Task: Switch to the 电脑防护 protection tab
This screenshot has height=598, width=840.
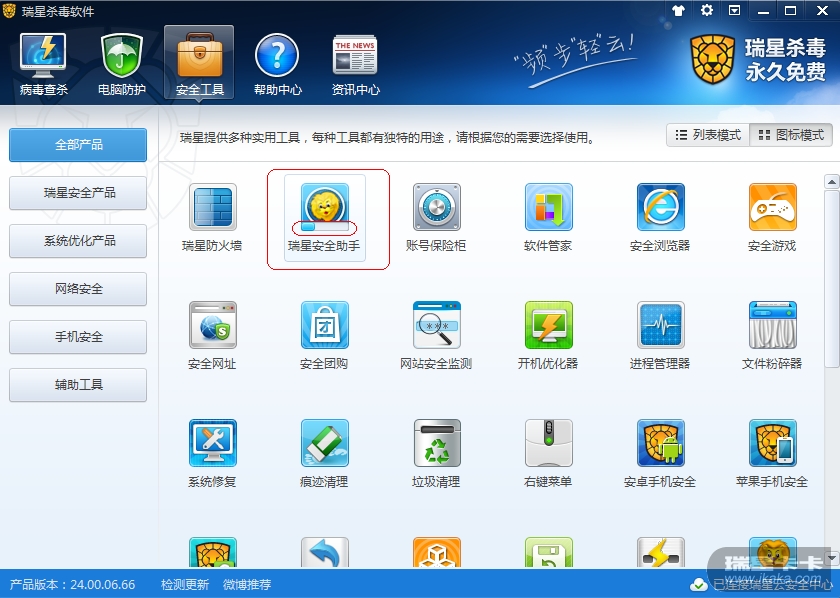Action: pyautogui.click(x=122, y=64)
